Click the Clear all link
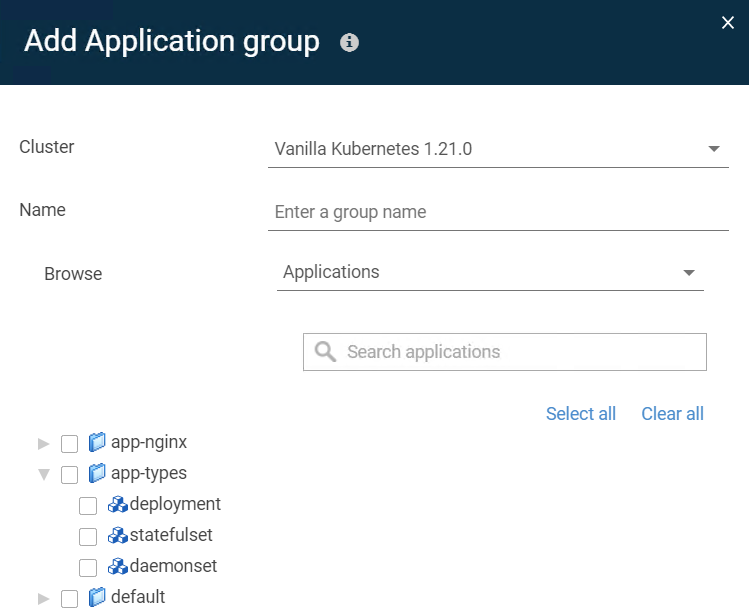 [x=673, y=414]
